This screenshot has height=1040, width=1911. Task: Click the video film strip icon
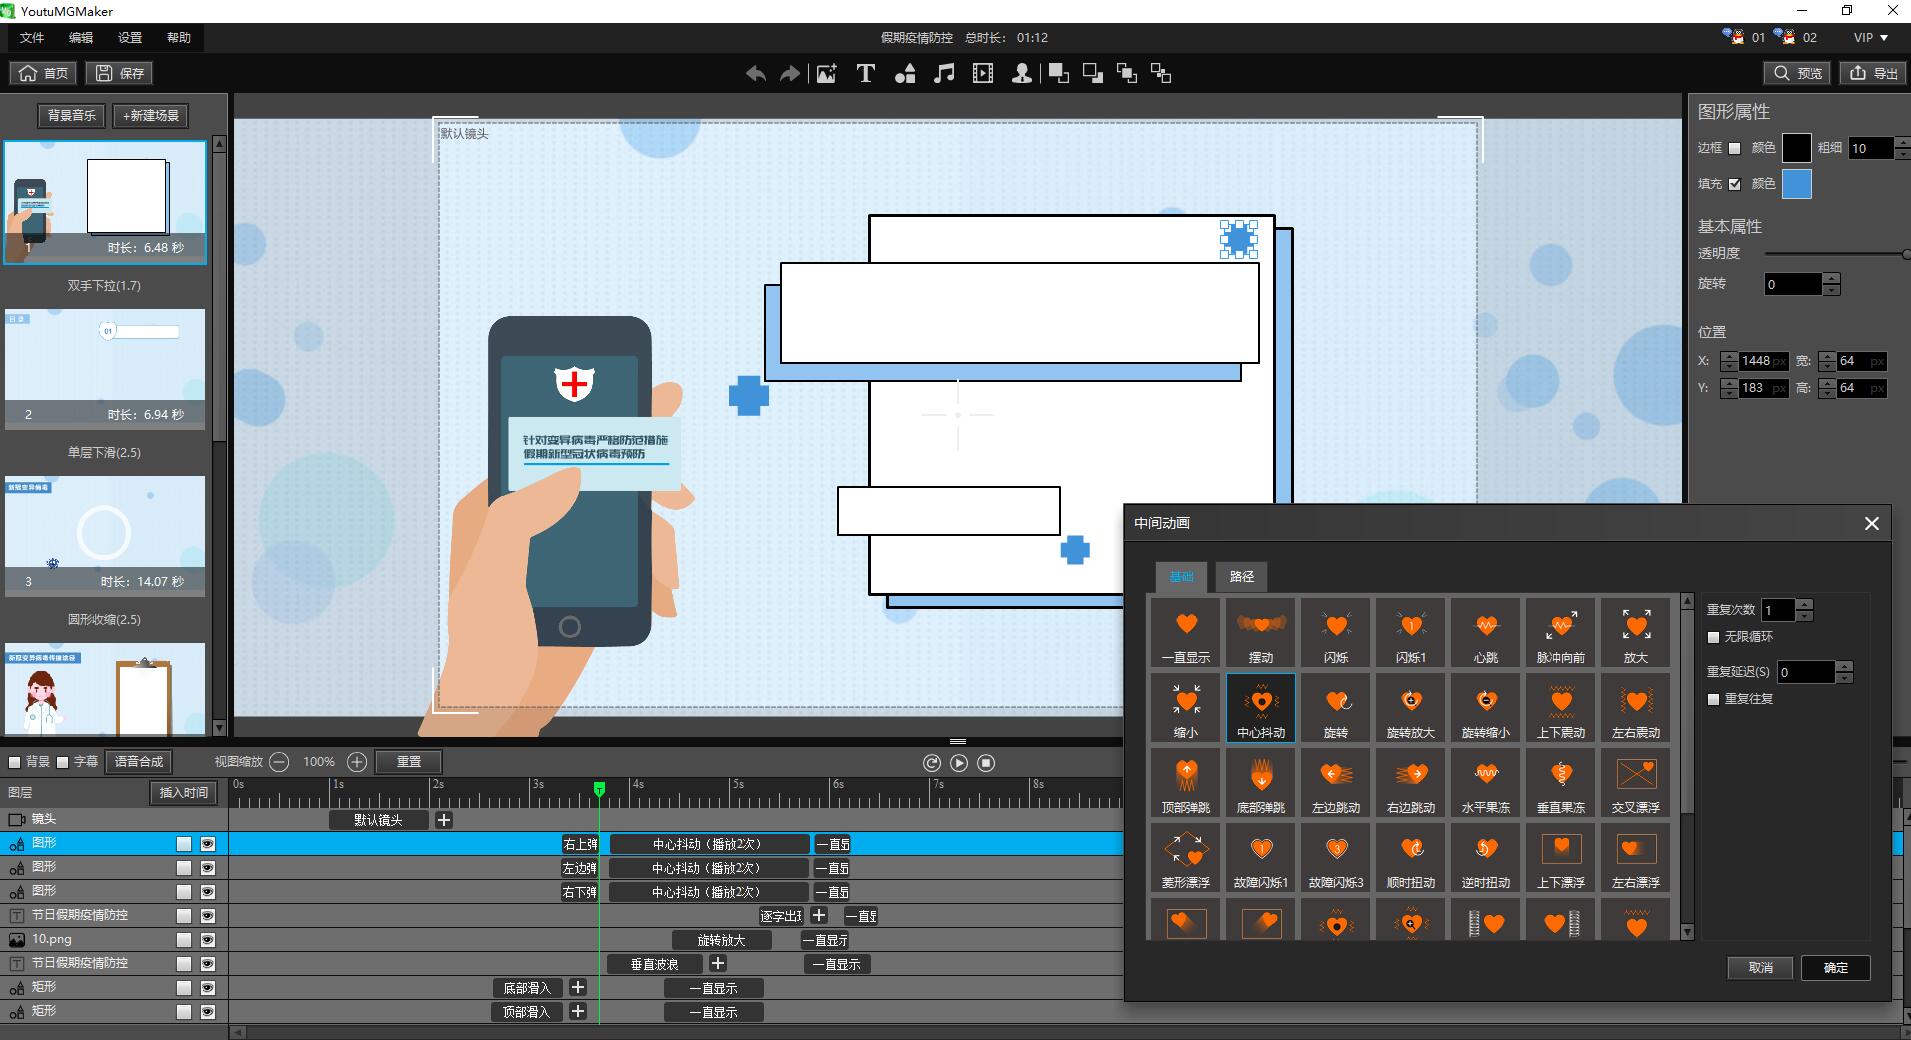tap(983, 73)
